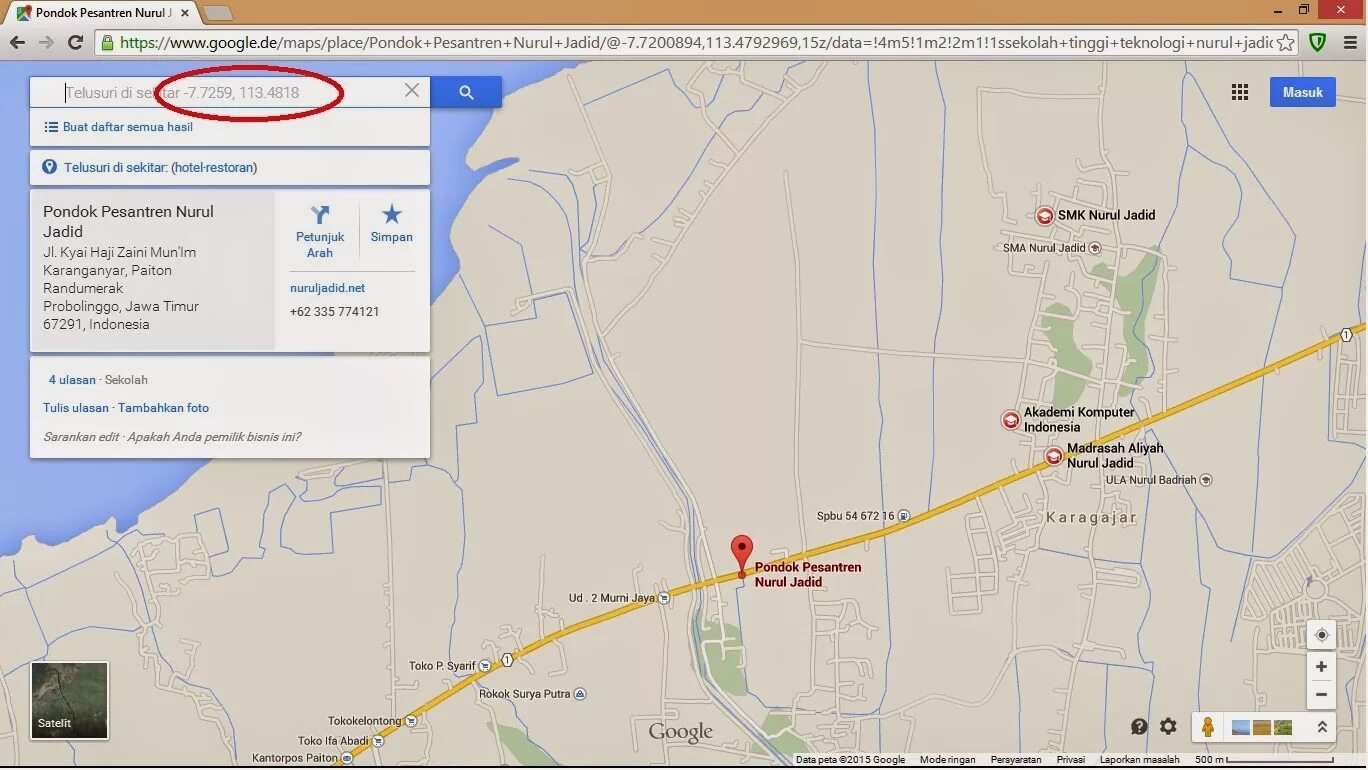This screenshot has height=770, width=1368.
Task: Click Sarankan edit link
Action: [x=81, y=437]
